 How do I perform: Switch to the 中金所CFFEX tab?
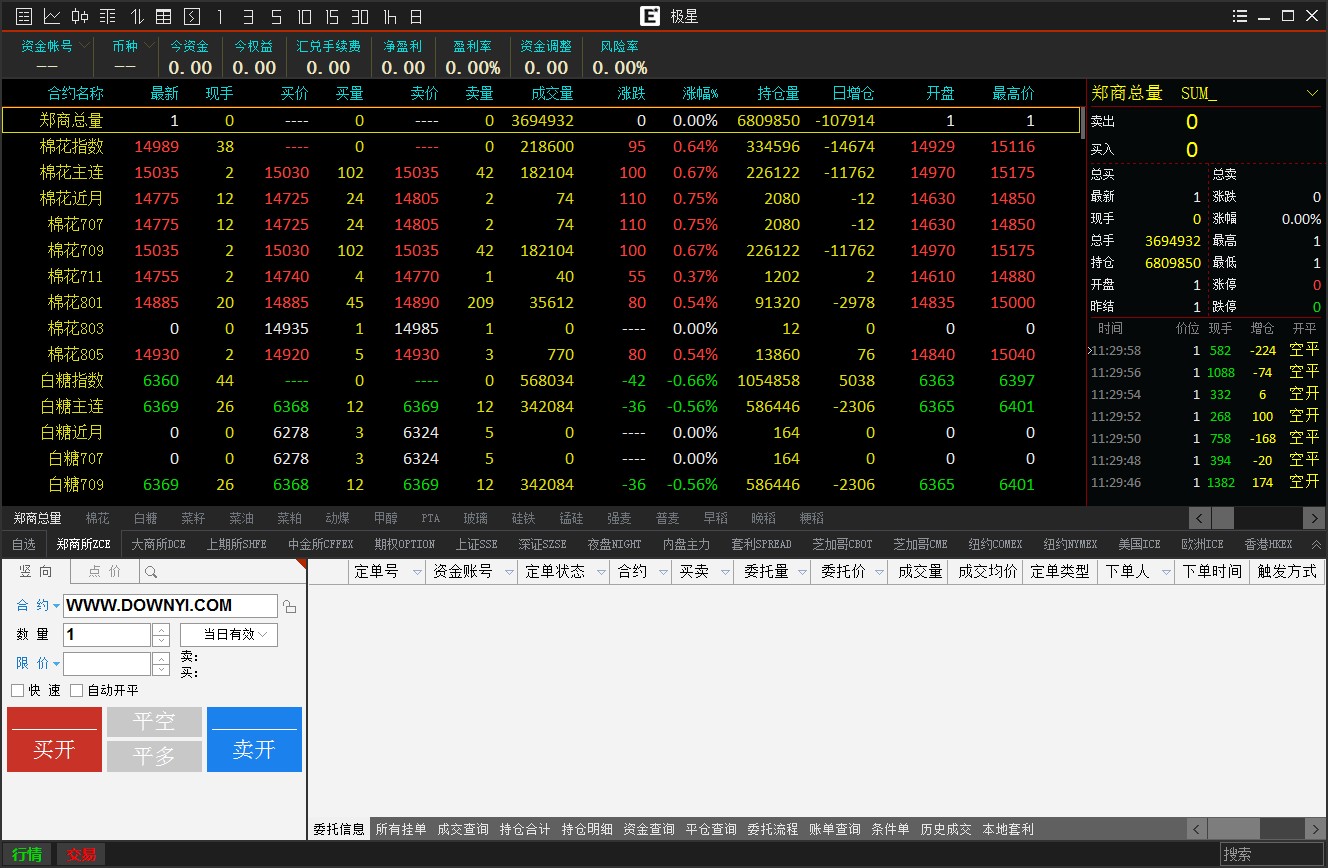click(x=321, y=544)
